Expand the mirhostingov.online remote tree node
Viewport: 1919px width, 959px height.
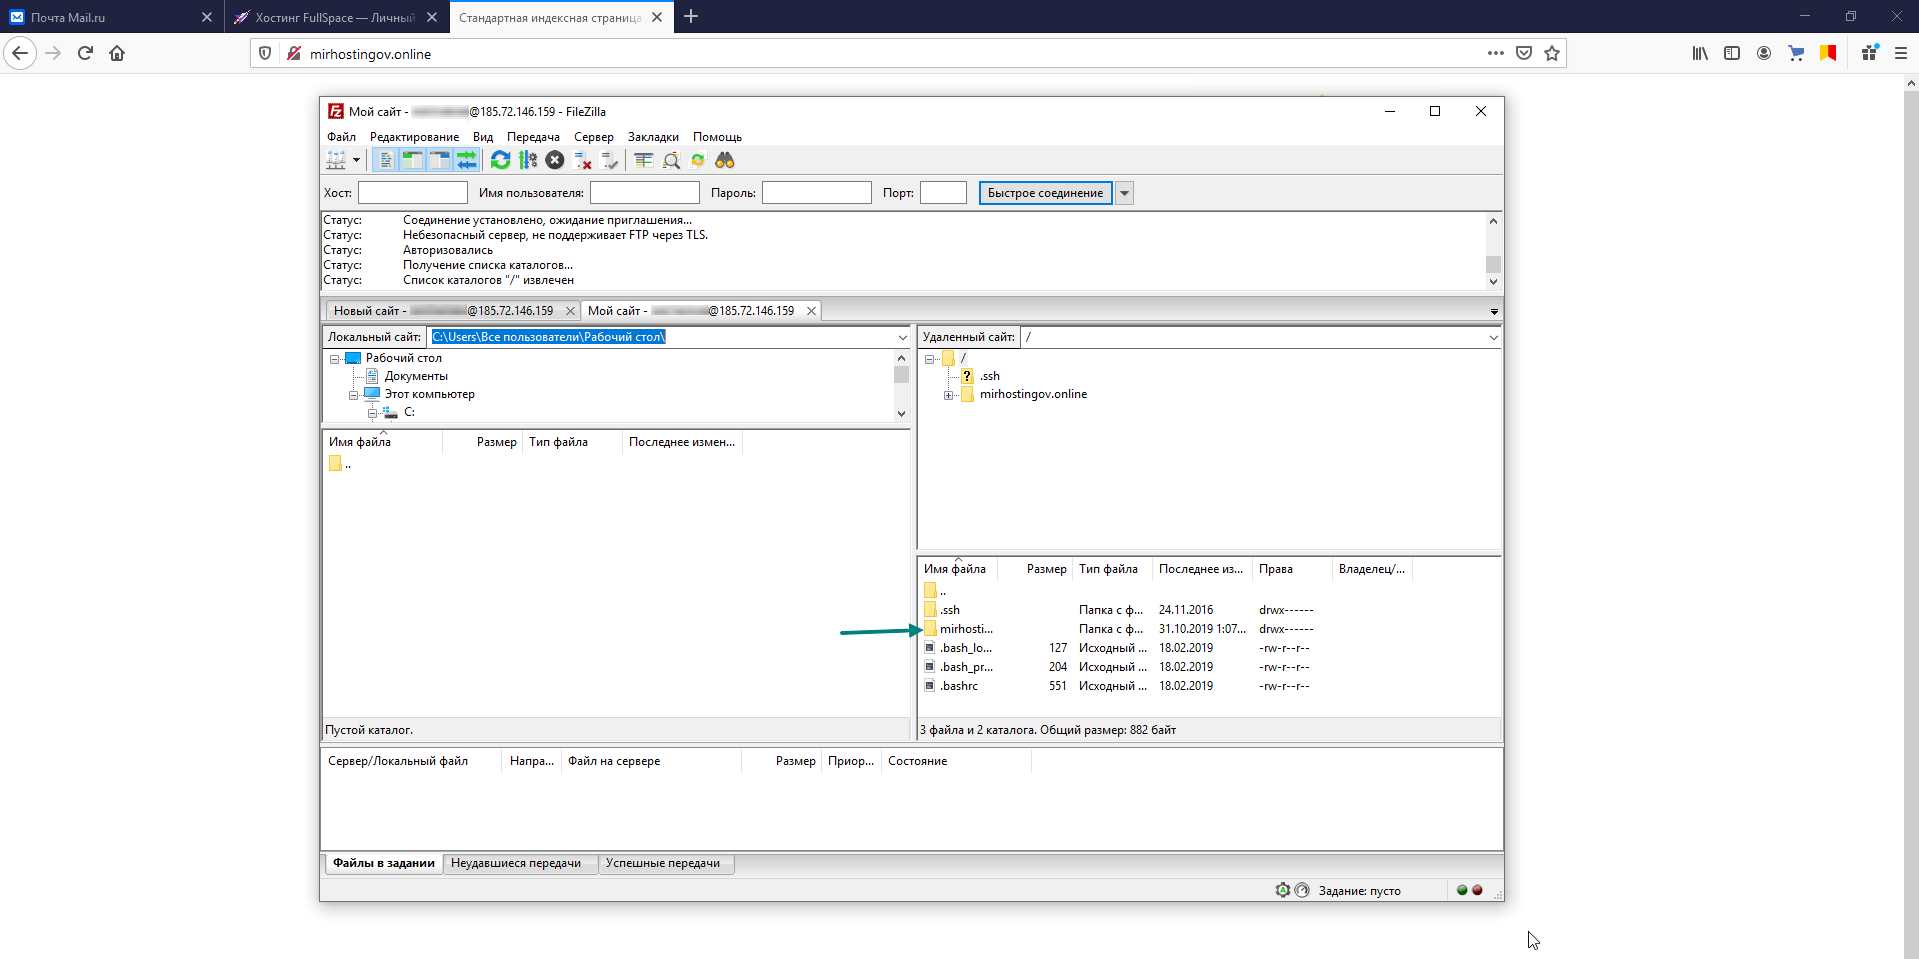(948, 395)
